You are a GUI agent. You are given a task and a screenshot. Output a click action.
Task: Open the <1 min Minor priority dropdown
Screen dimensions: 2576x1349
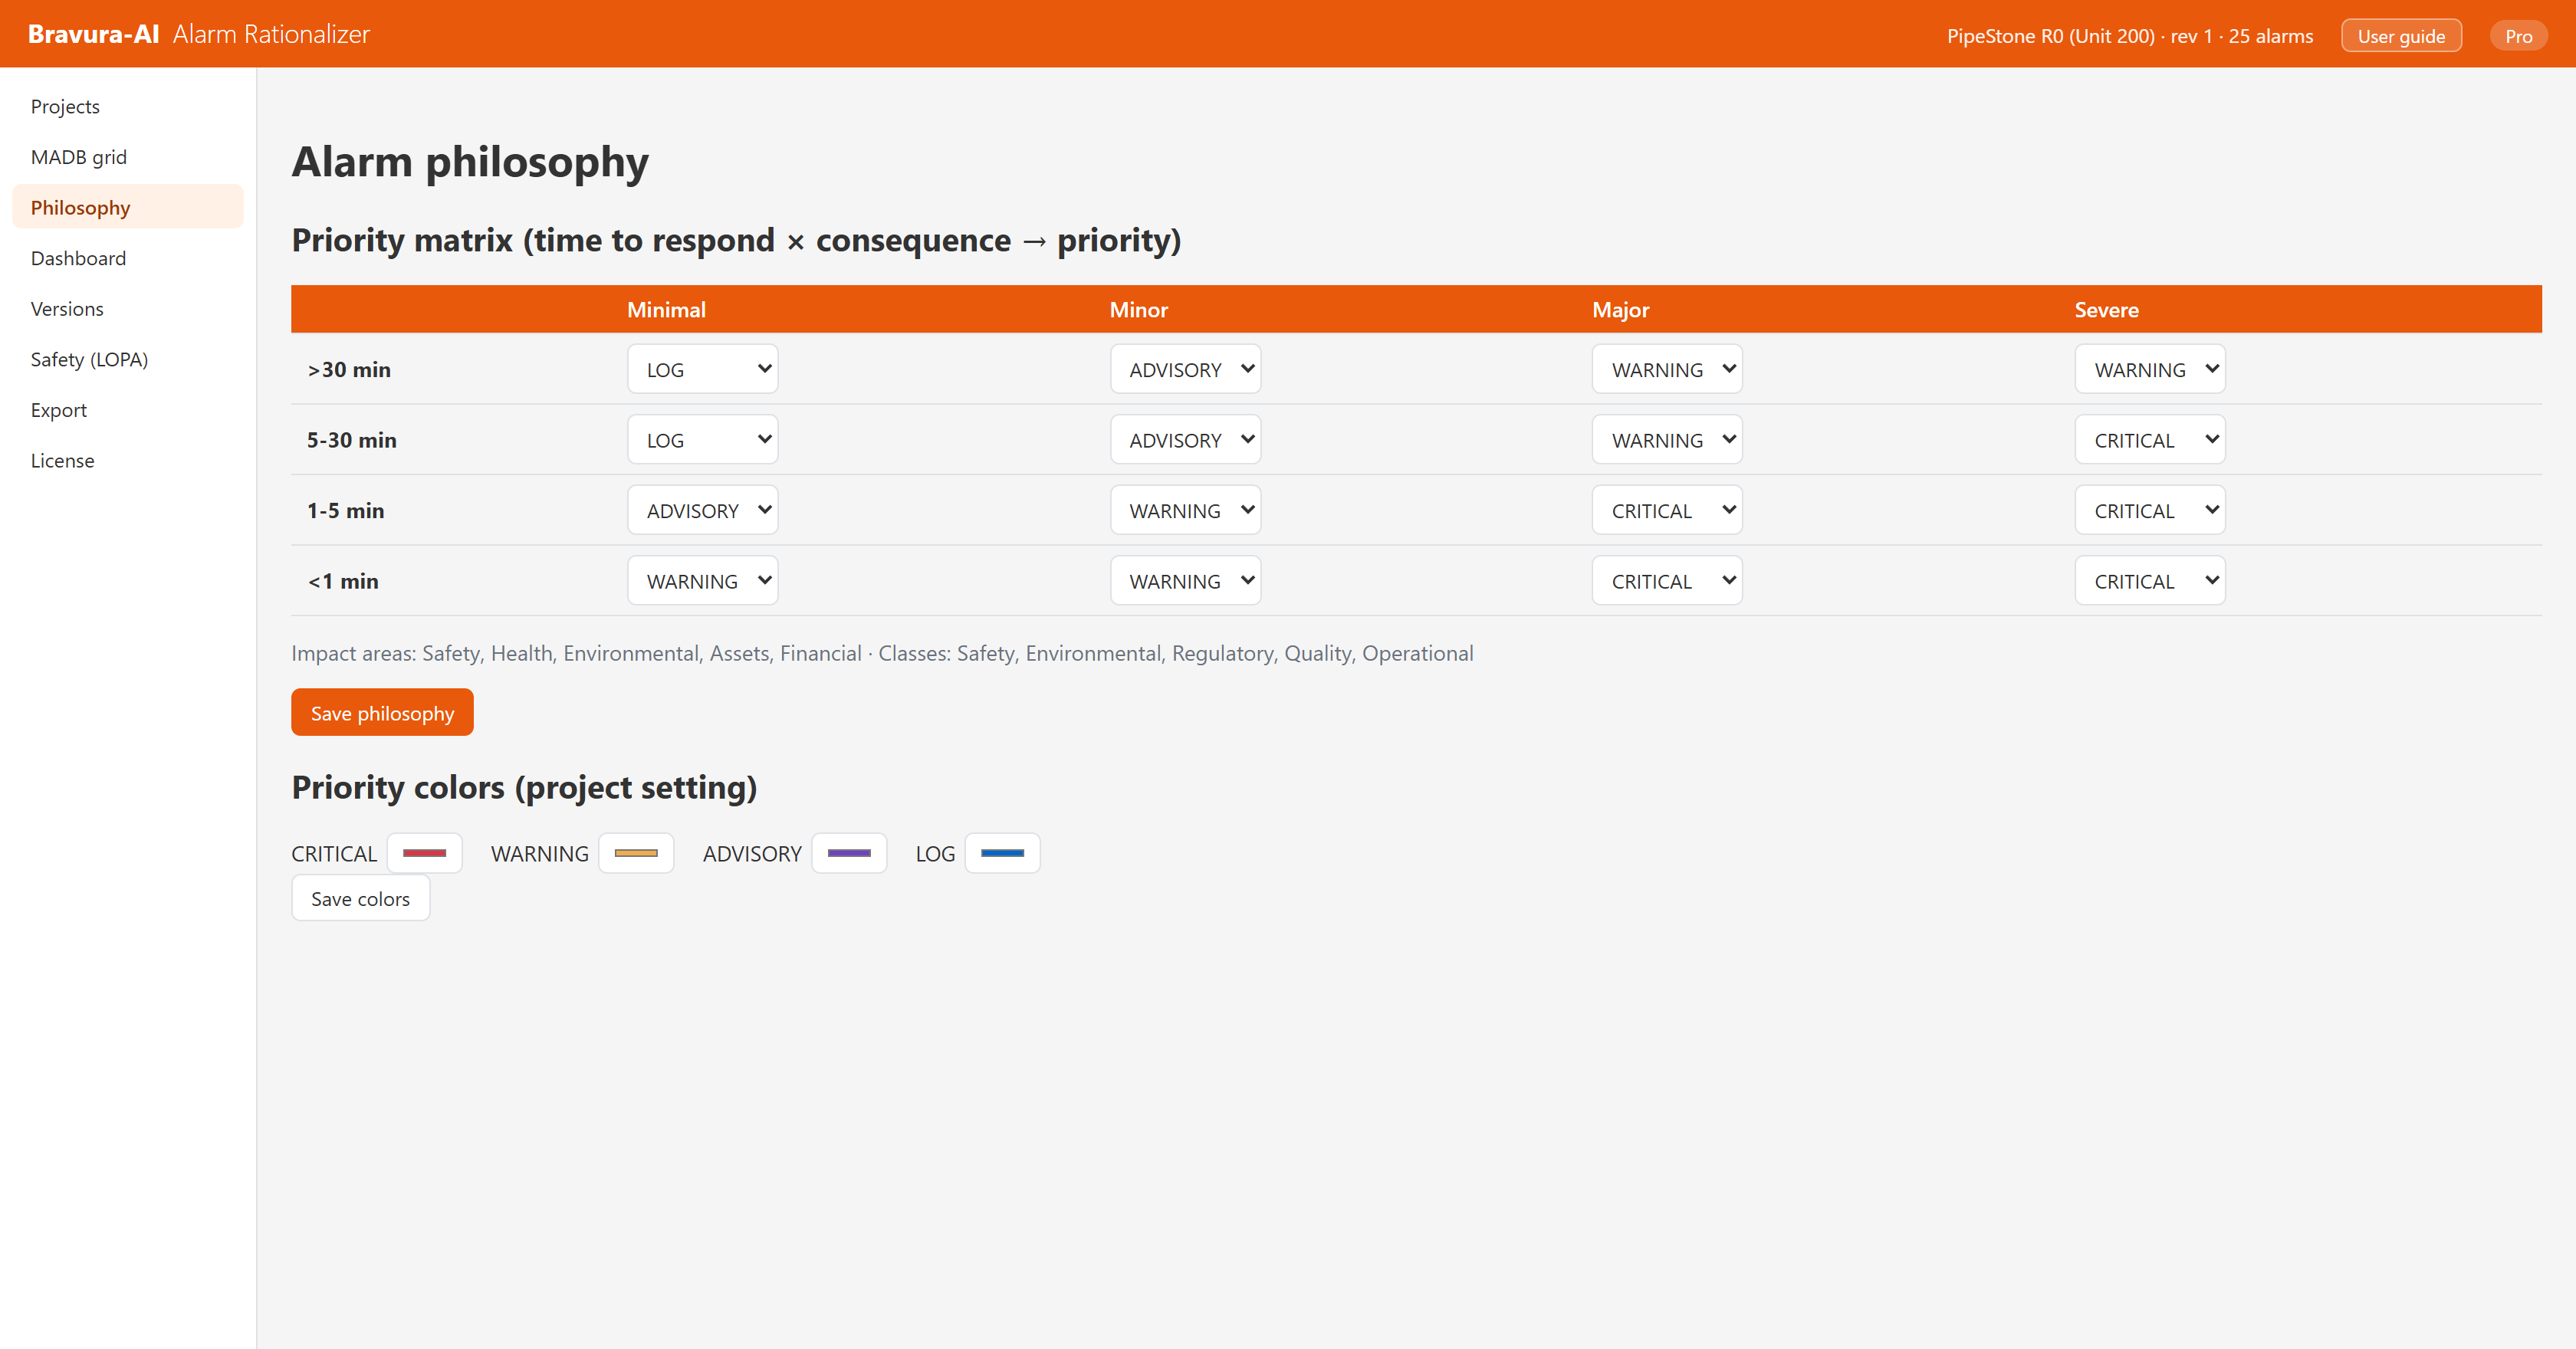pos(1185,581)
